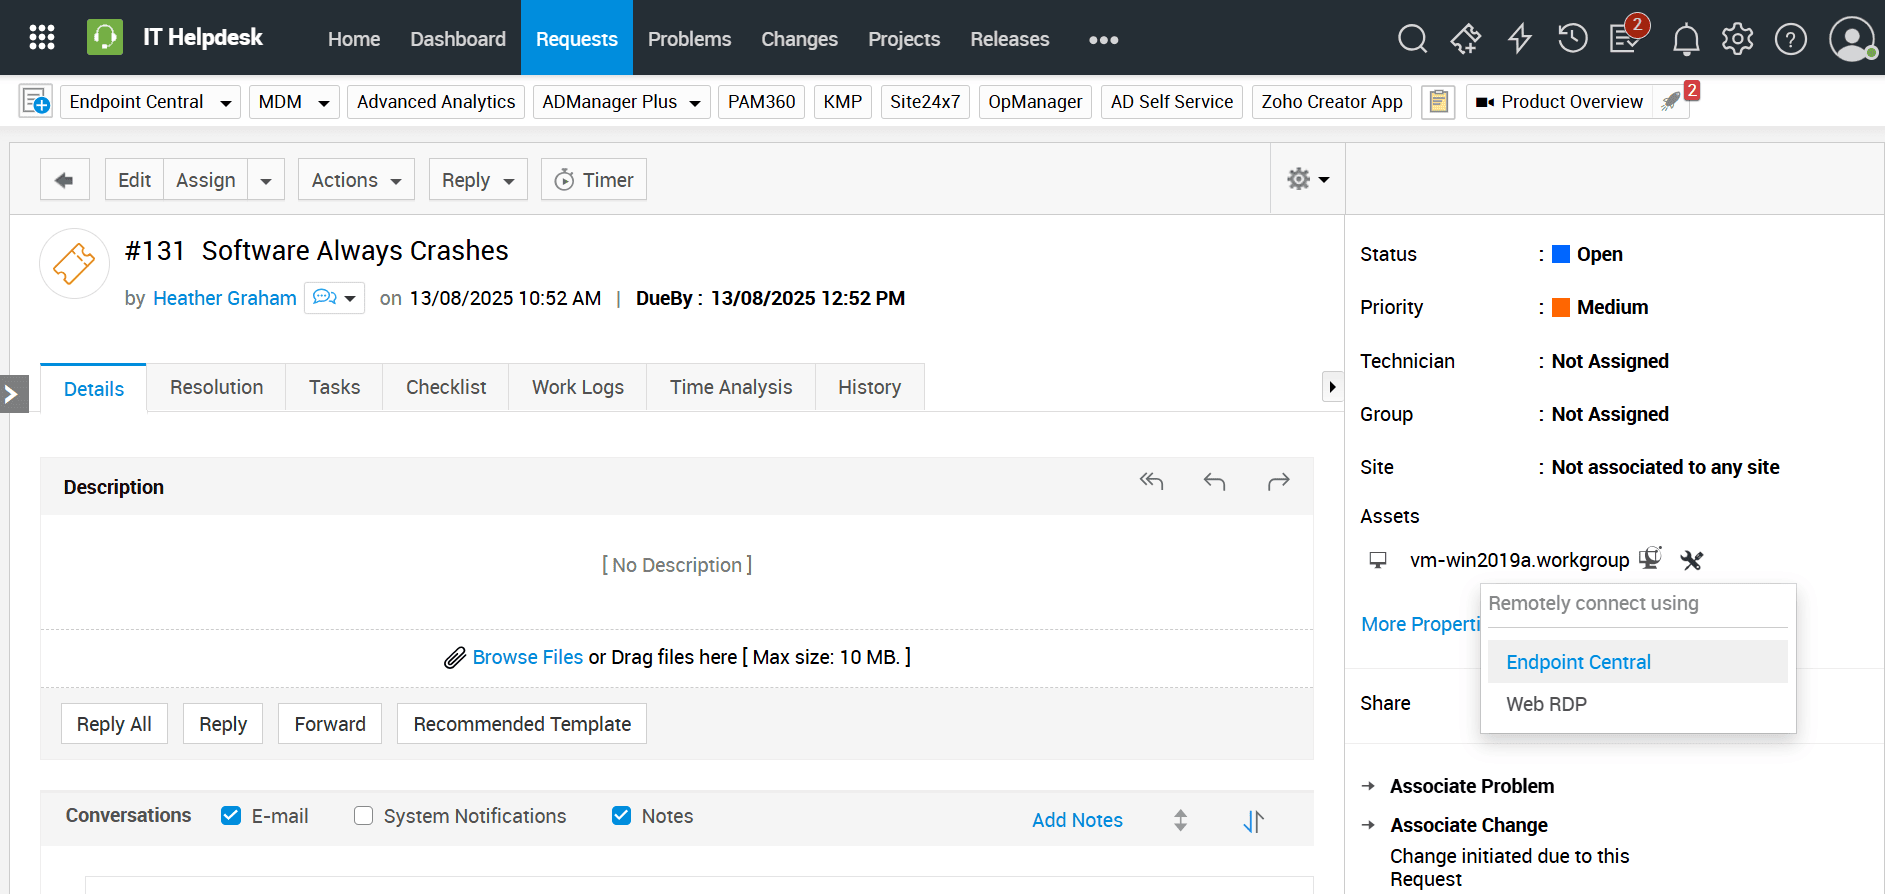Open the History tab
This screenshot has width=1885, height=894.
[x=869, y=387]
